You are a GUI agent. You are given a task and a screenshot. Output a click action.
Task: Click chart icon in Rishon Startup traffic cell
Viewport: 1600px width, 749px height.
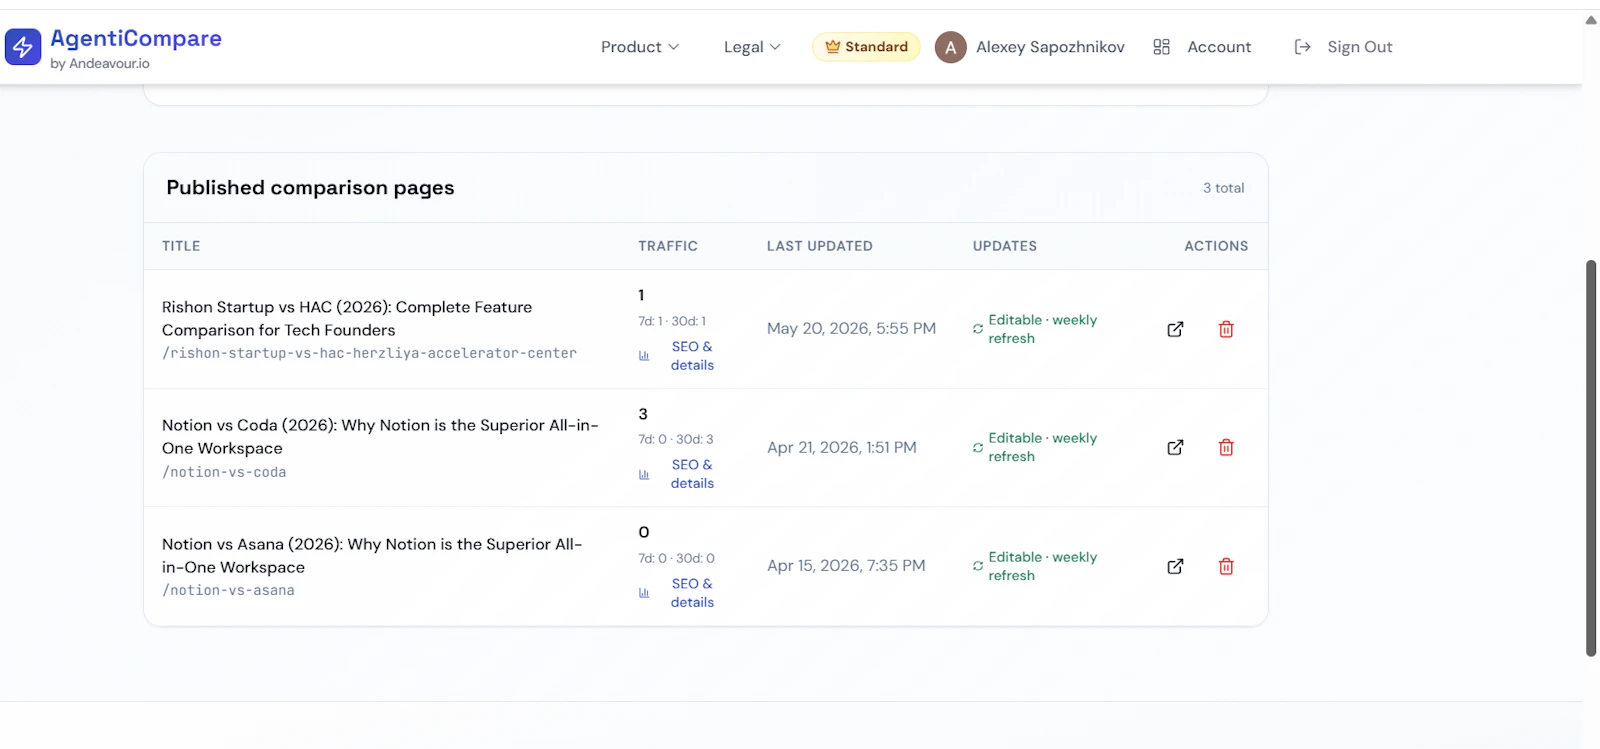point(644,356)
